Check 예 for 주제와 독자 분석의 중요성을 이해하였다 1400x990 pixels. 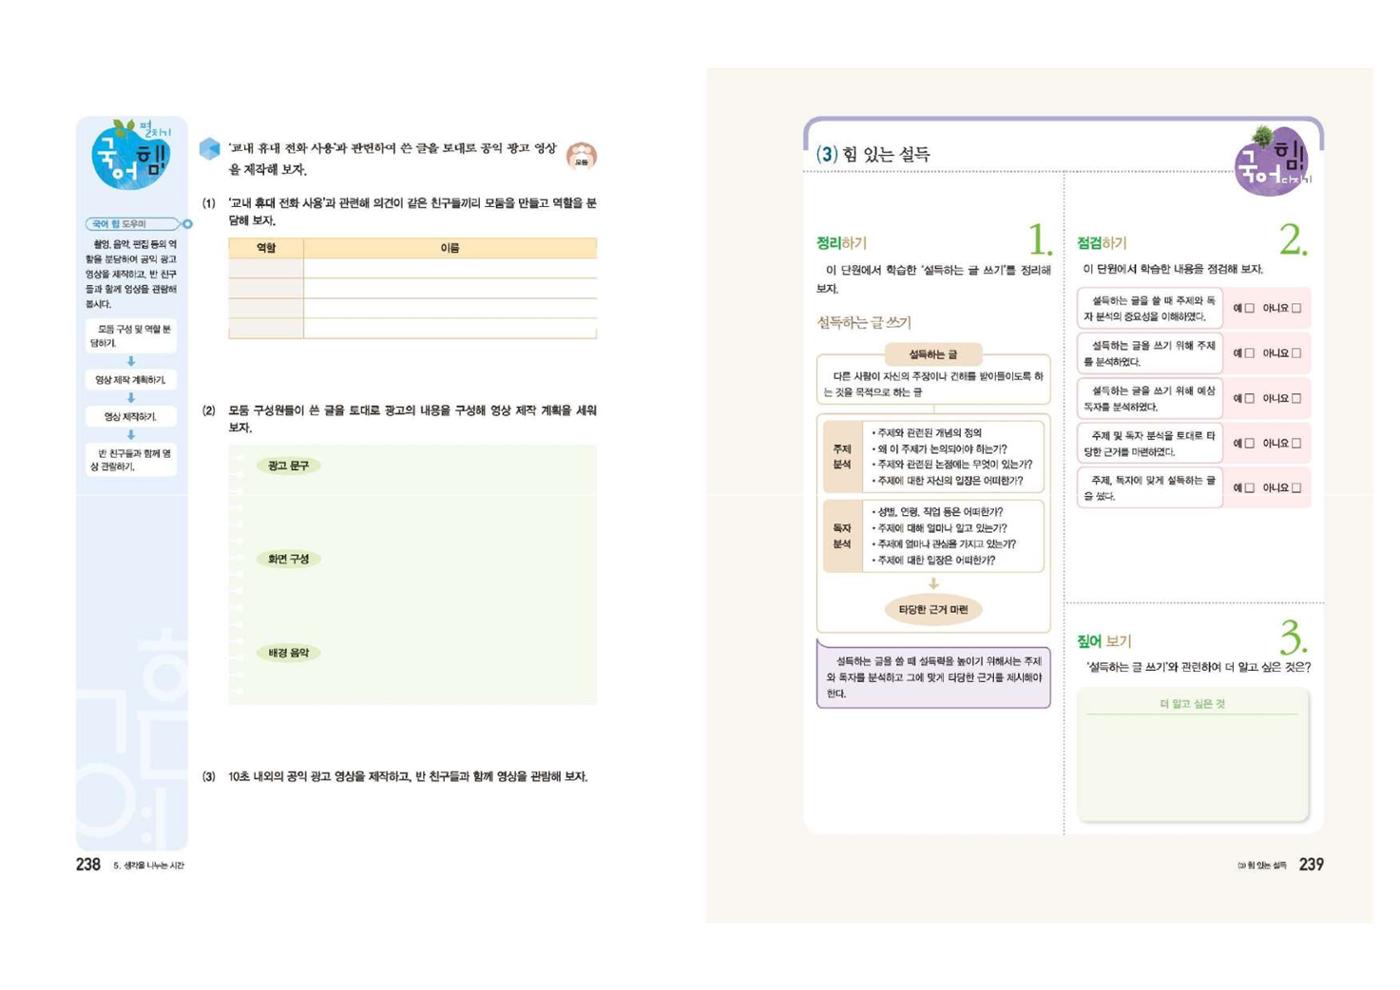tap(1249, 308)
